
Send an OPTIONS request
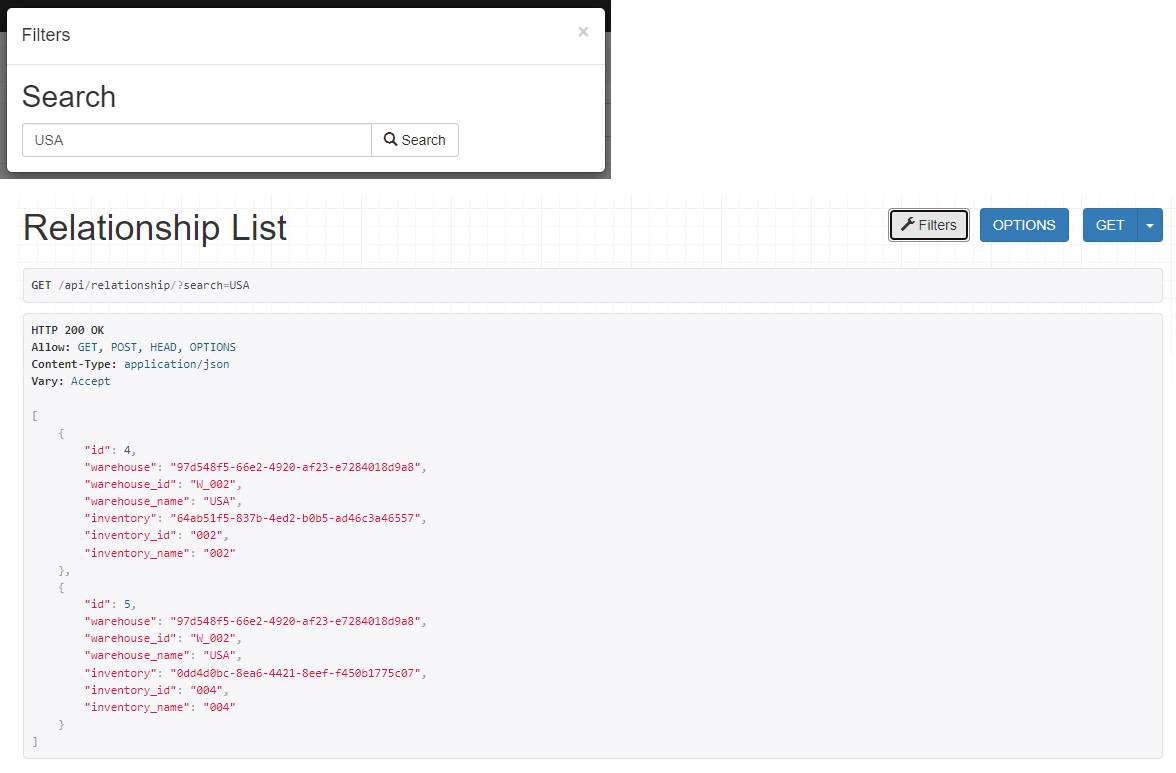tap(1024, 225)
